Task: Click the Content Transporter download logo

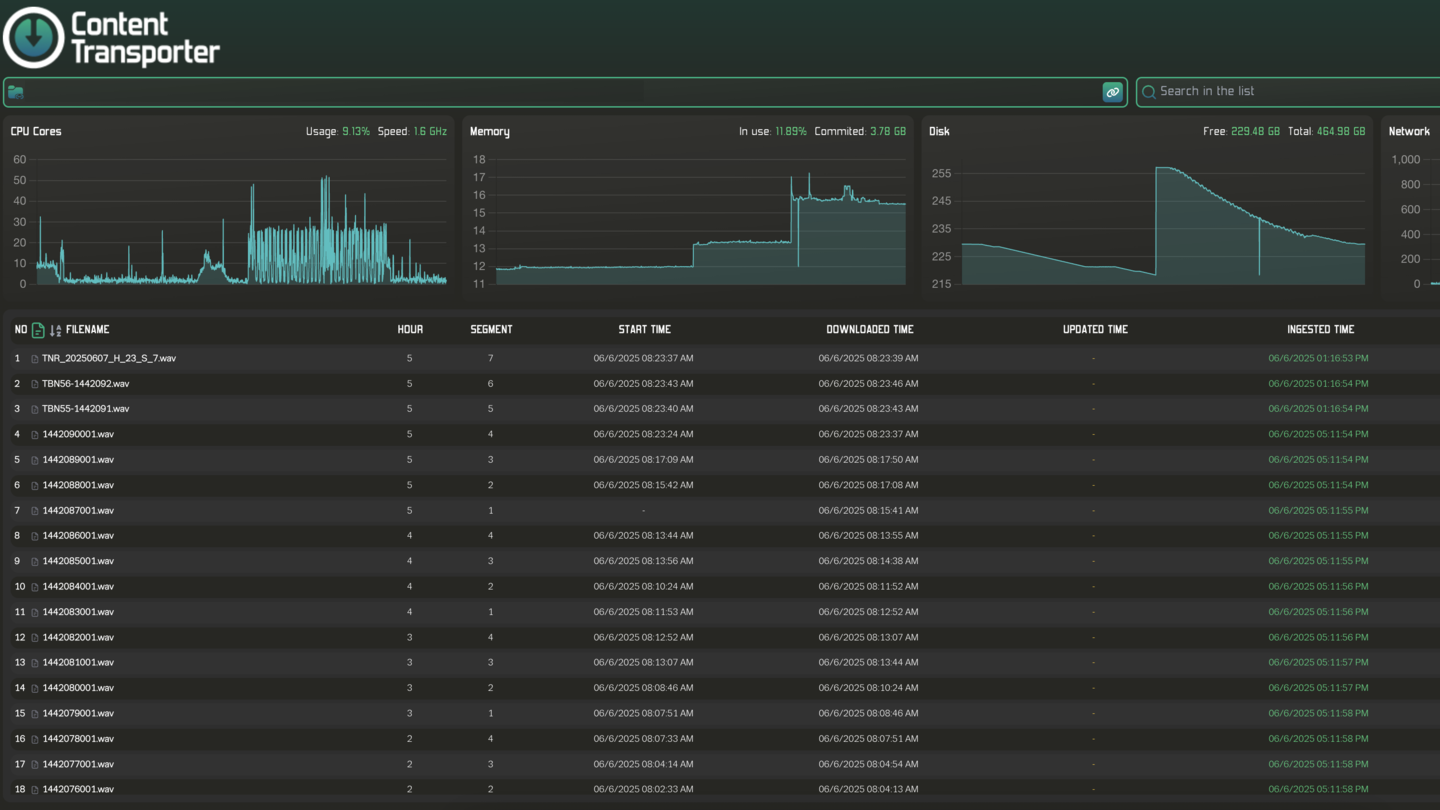Action: click(x=34, y=37)
